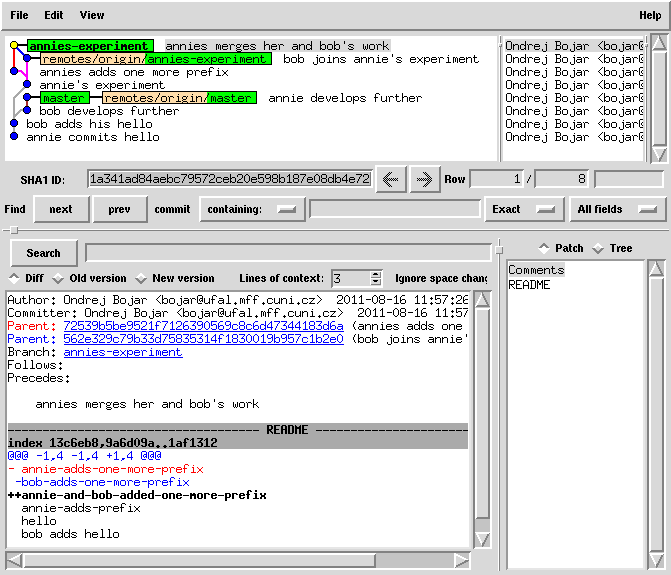Expand the All fields dropdown
This screenshot has width=671, height=575.
(x=617, y=209)
